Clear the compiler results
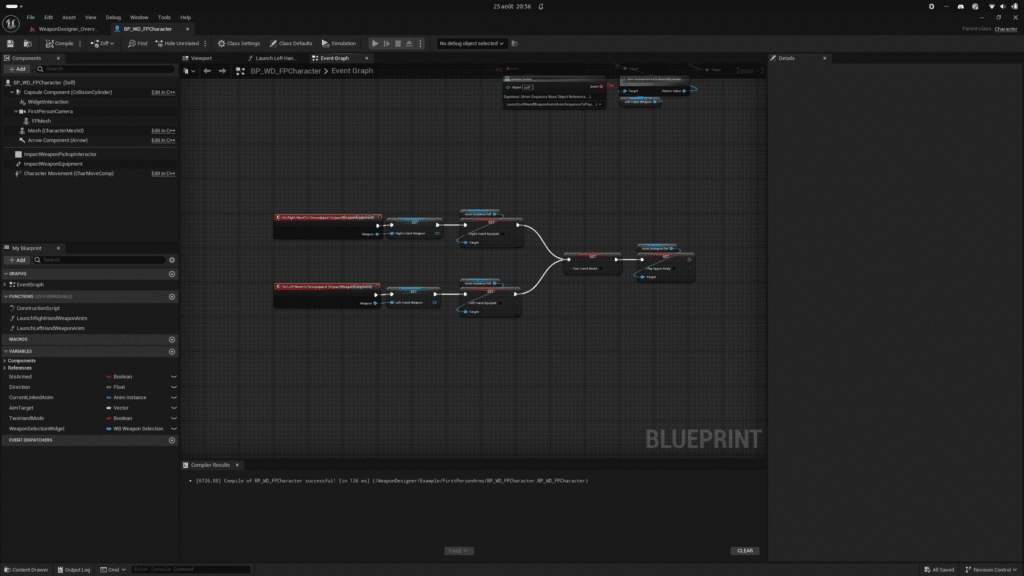The image size is (1024, 576). pyautogui.click(x=745, y=551)
